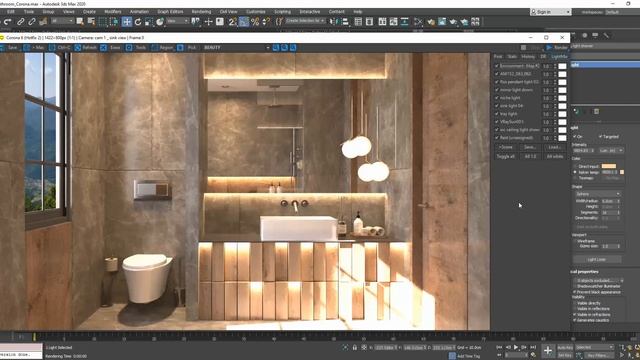Open the Modifiers menu
The width and height of the screenshot is (640, 360).
[x=113, y=12]
